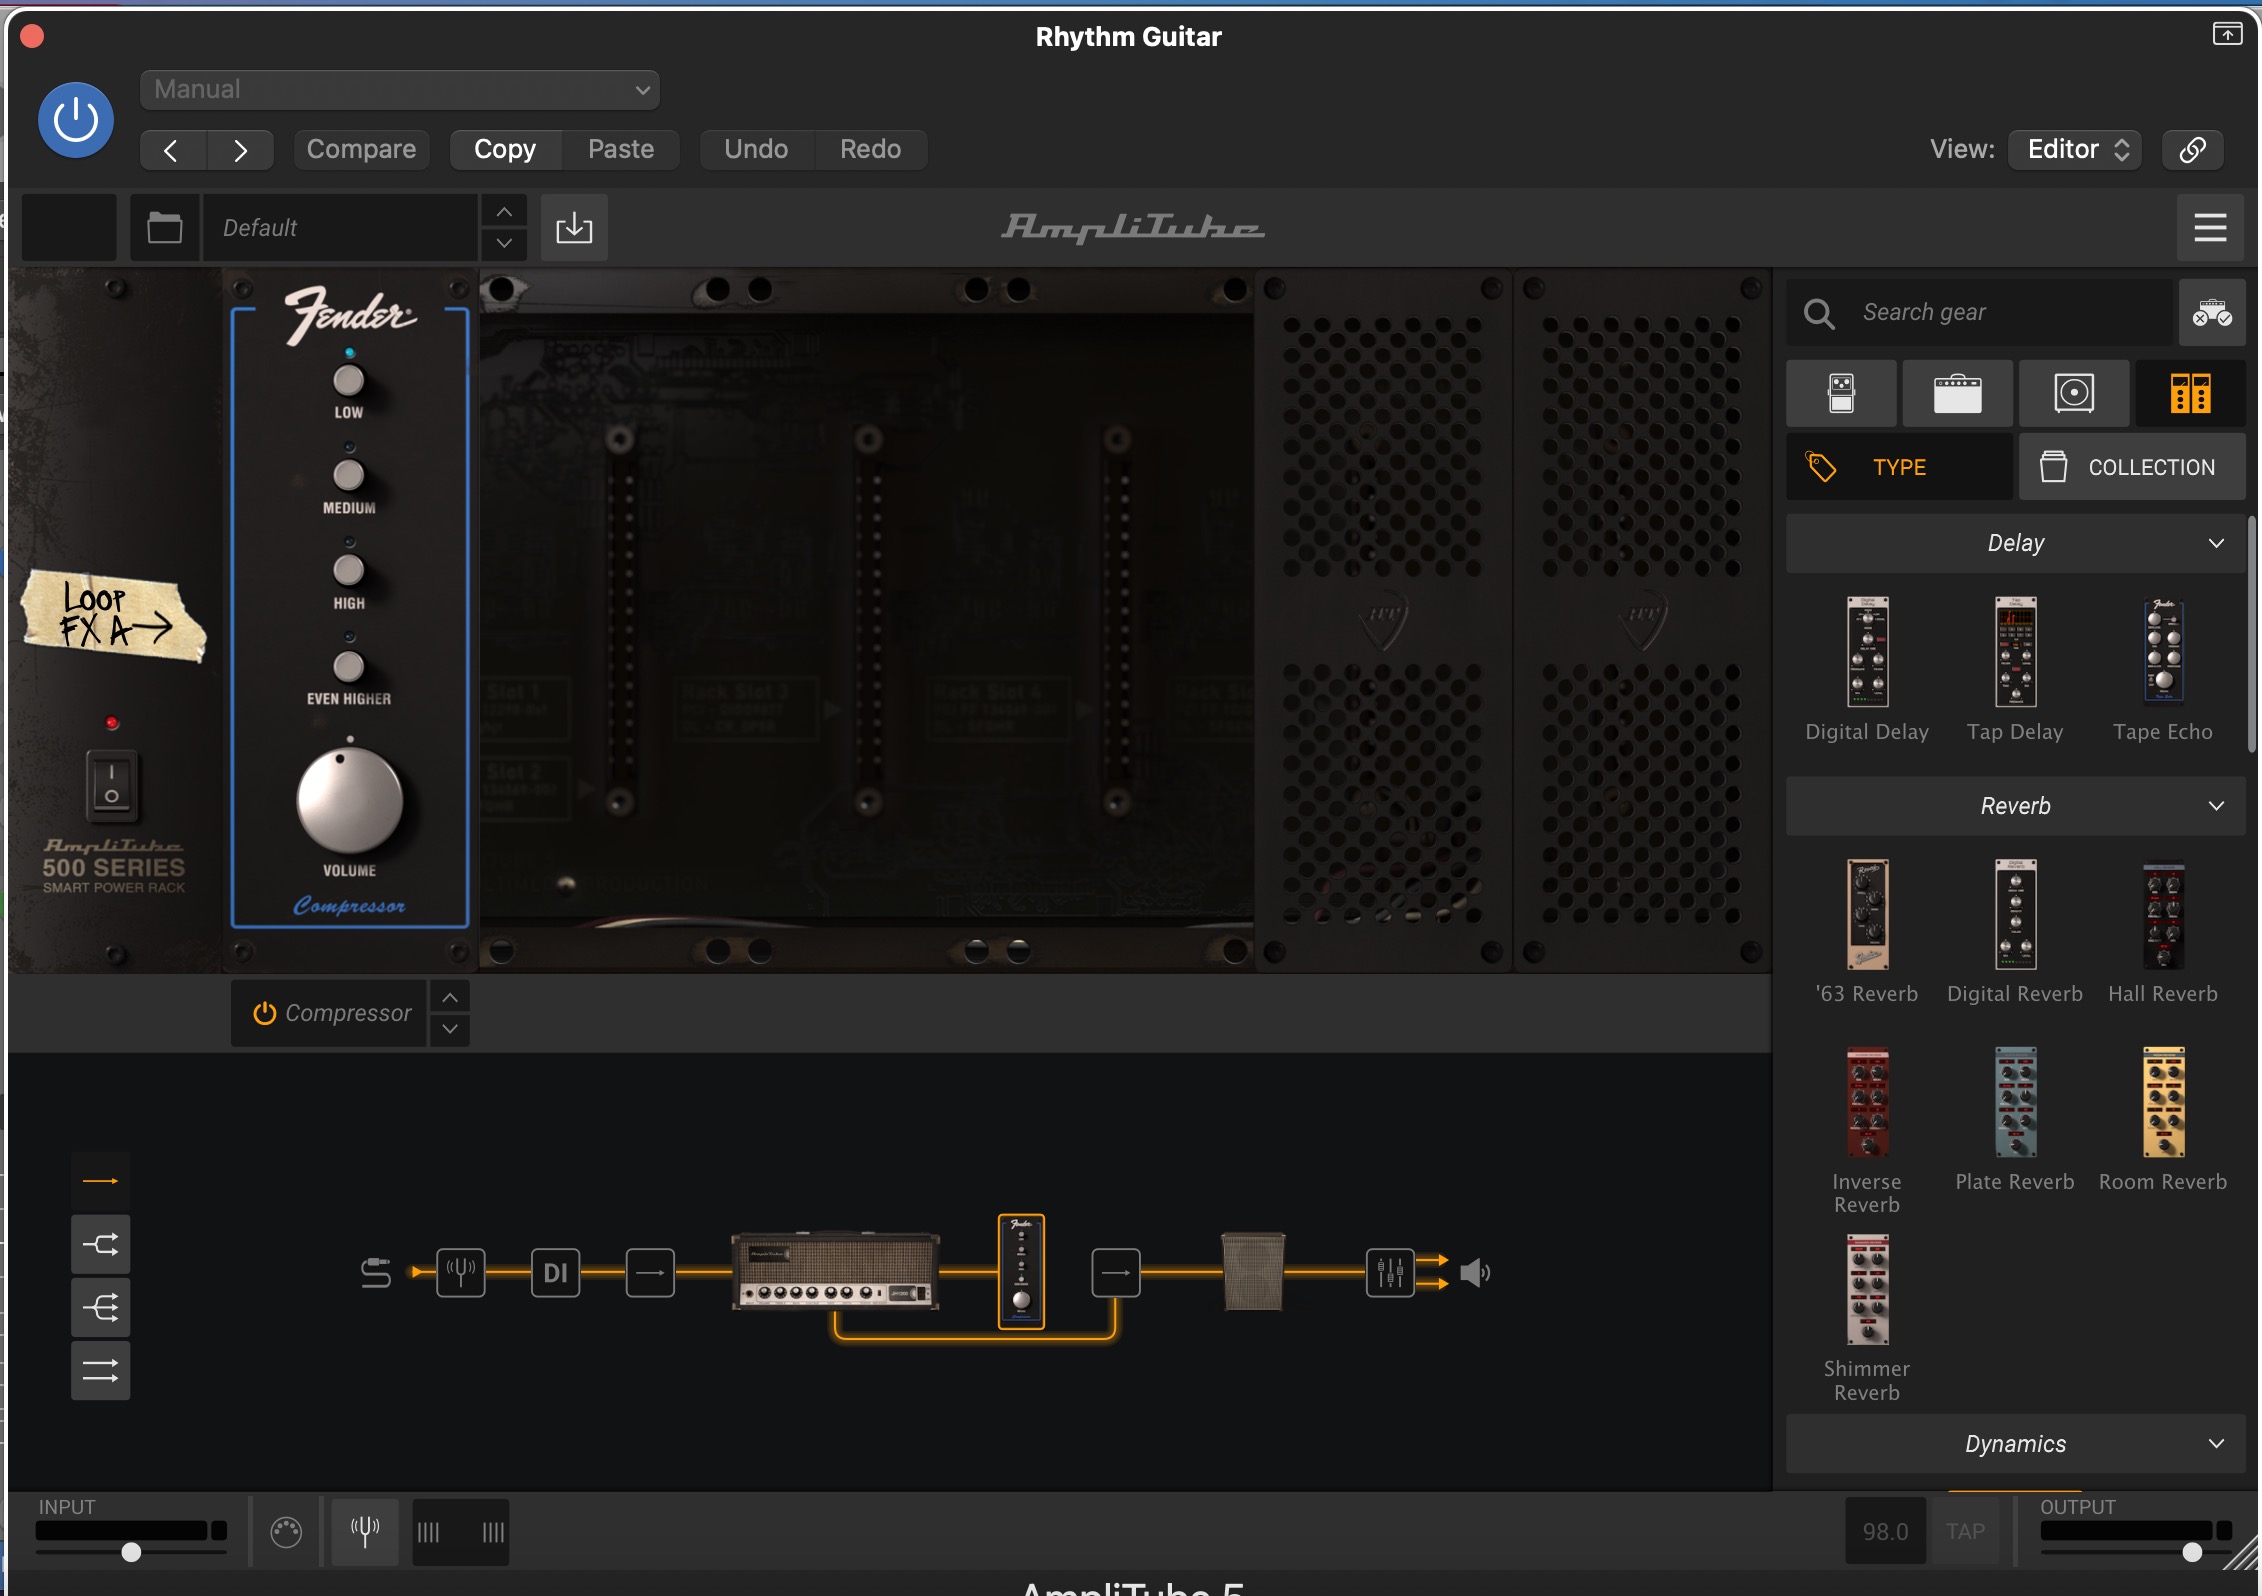Toggle the EVEN HIGHER band switch
Image resolution: width=2262 pixels, height=1596 pixels.
(349, 666)
